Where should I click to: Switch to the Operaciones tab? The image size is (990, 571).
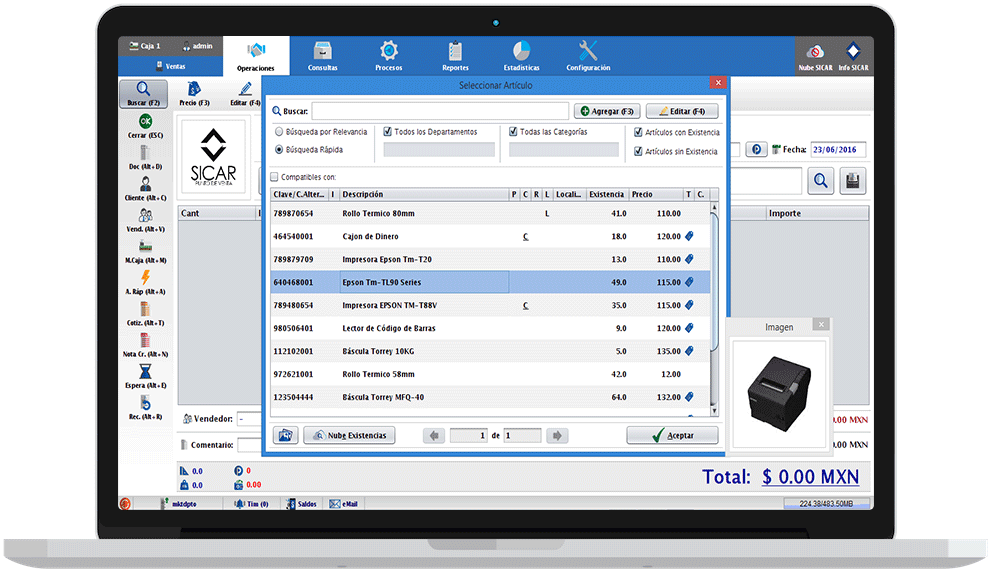click(256, 56)
